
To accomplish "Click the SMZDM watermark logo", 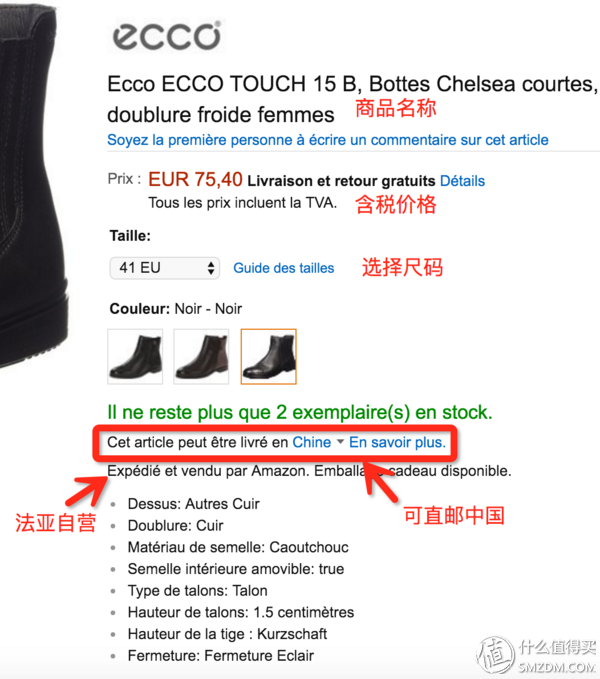I will pos(537,655).
